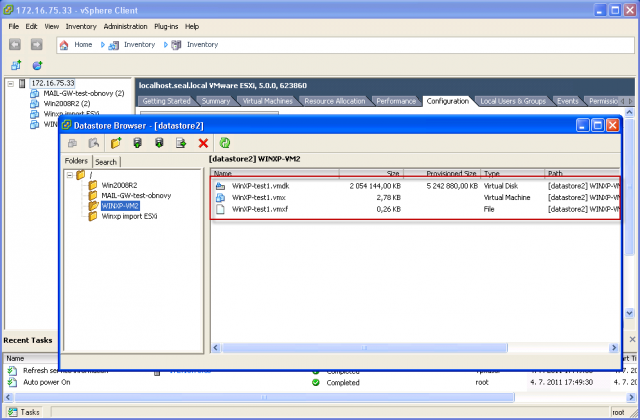Collapse the 172.16.75.33 host tree node

coord(11,84)
